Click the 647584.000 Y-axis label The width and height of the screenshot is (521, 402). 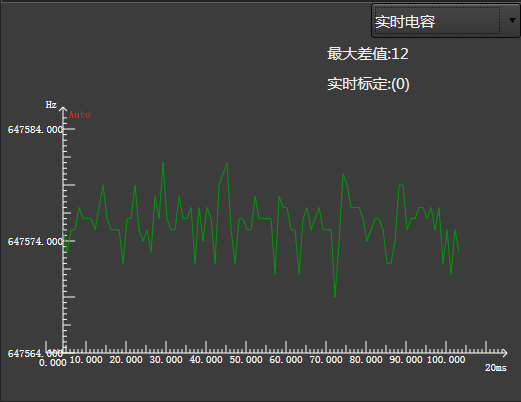point(35,130)
